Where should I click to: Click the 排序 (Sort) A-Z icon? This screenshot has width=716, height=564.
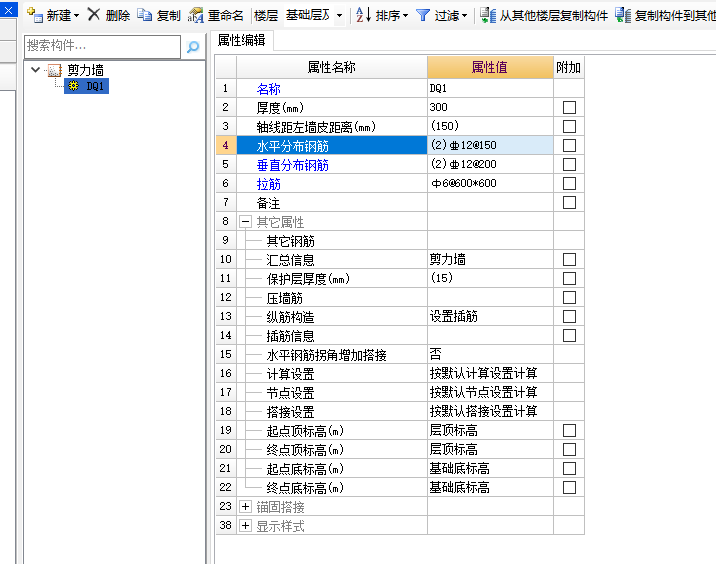[363, 15]
